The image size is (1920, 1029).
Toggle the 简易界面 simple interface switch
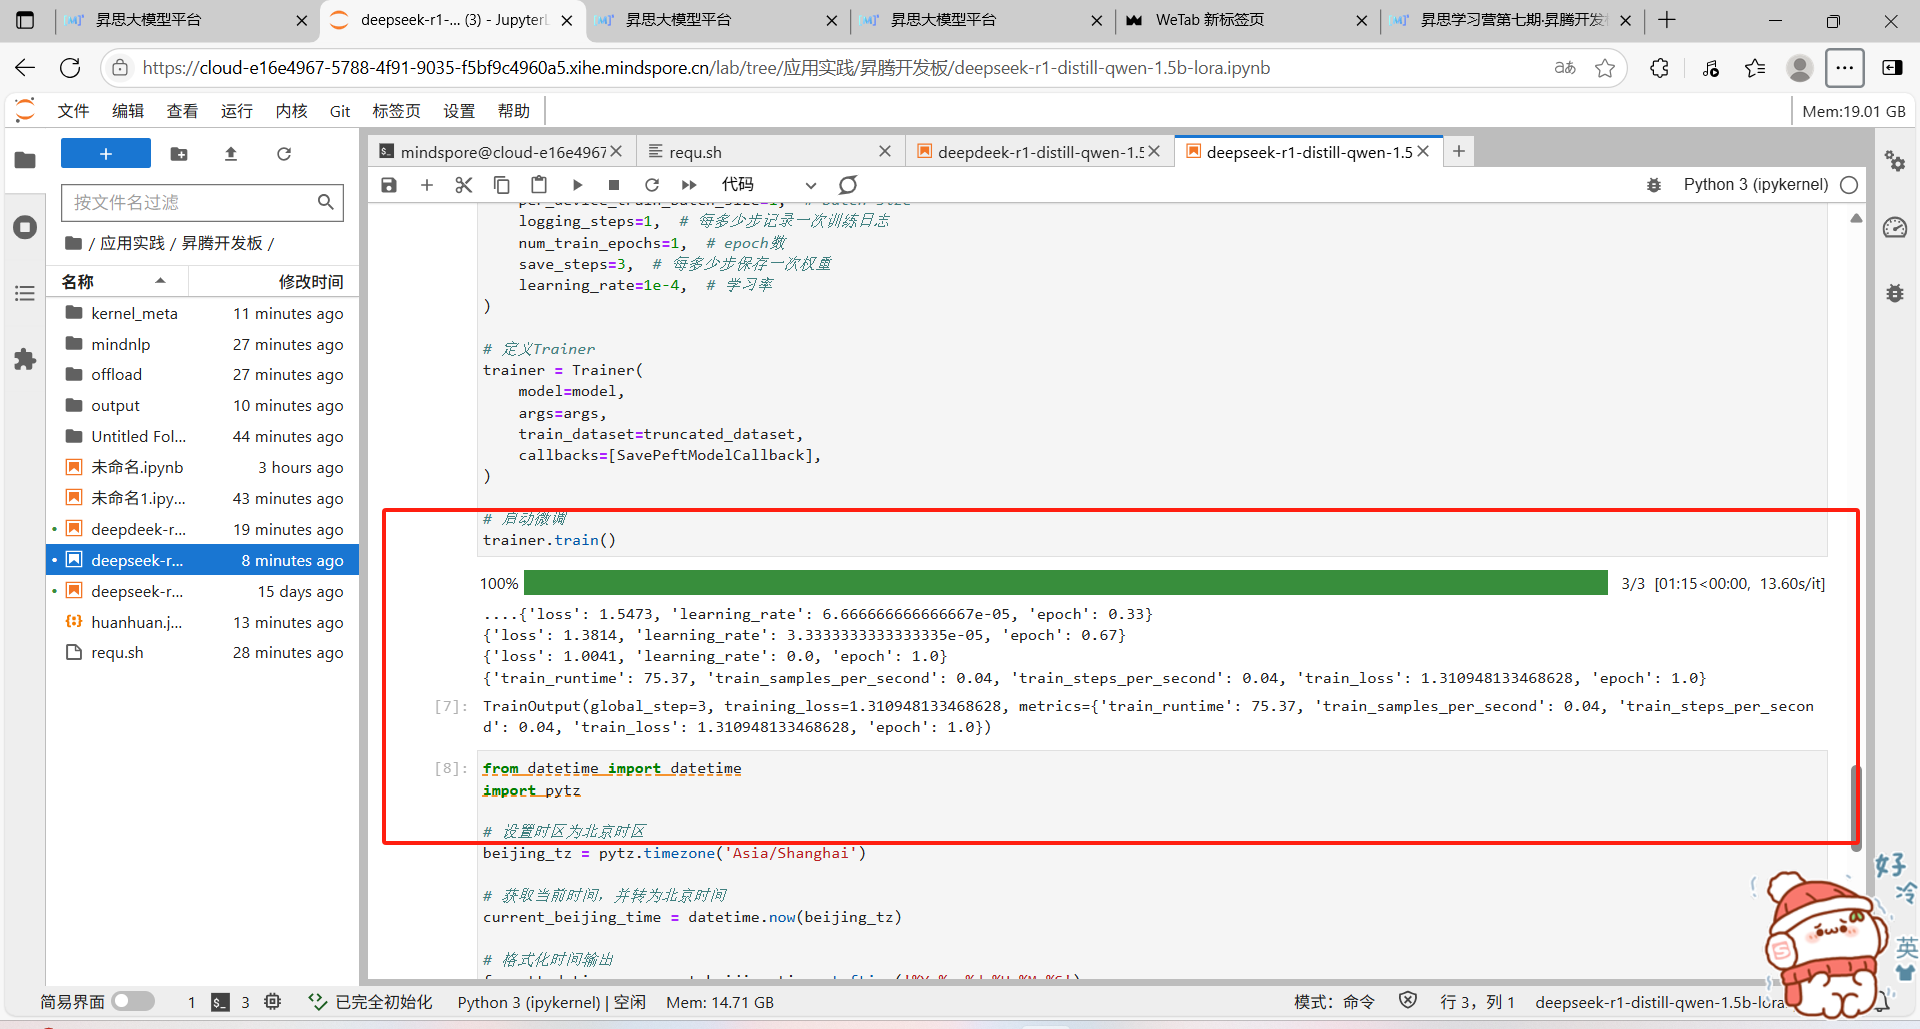[x=133, y=1001]
